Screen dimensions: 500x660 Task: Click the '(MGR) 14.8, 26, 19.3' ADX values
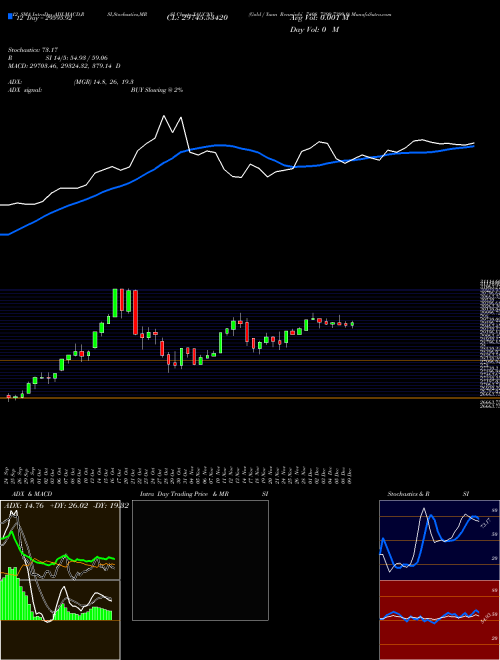[x=104, y=82]
